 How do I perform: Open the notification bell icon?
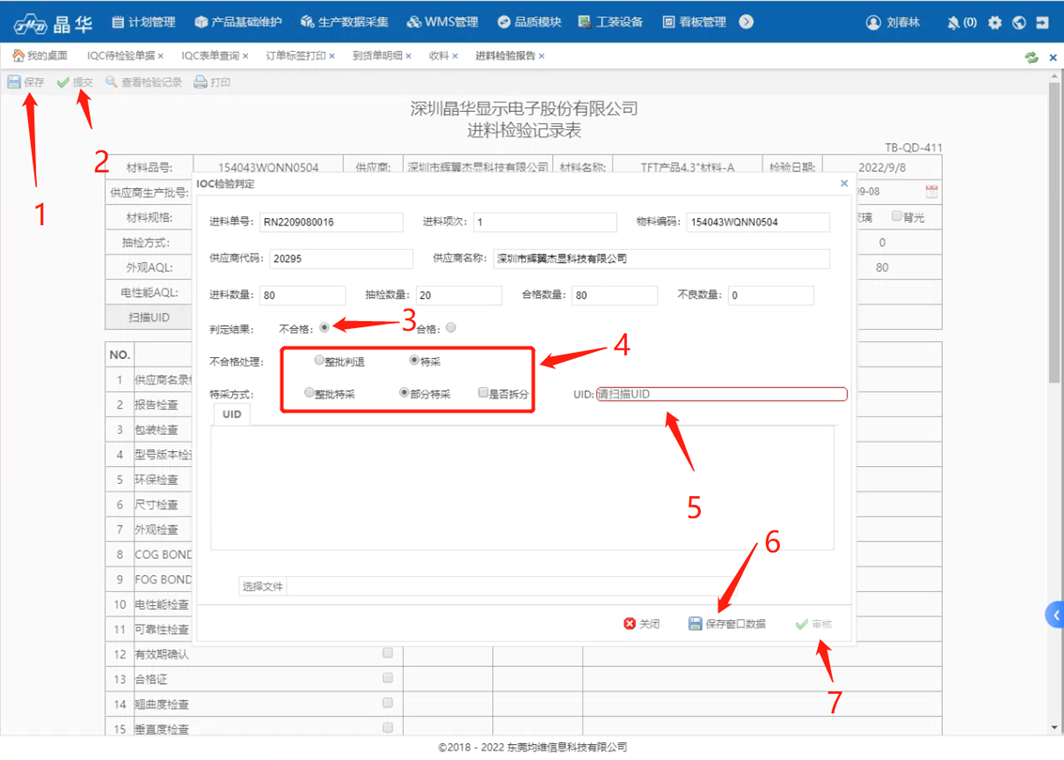click(x=953, y=22)
